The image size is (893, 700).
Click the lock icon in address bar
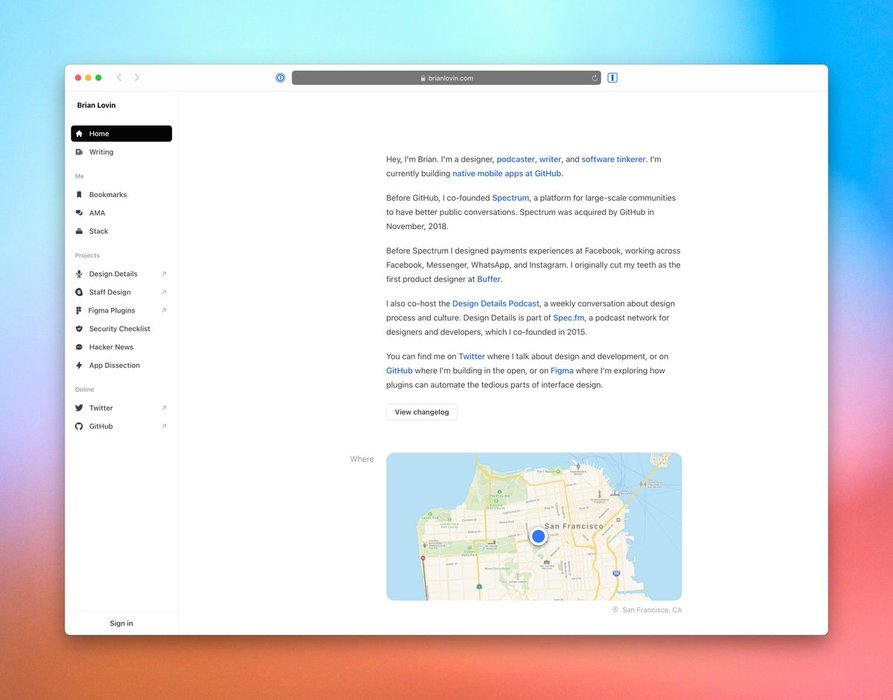pos(423,79)
